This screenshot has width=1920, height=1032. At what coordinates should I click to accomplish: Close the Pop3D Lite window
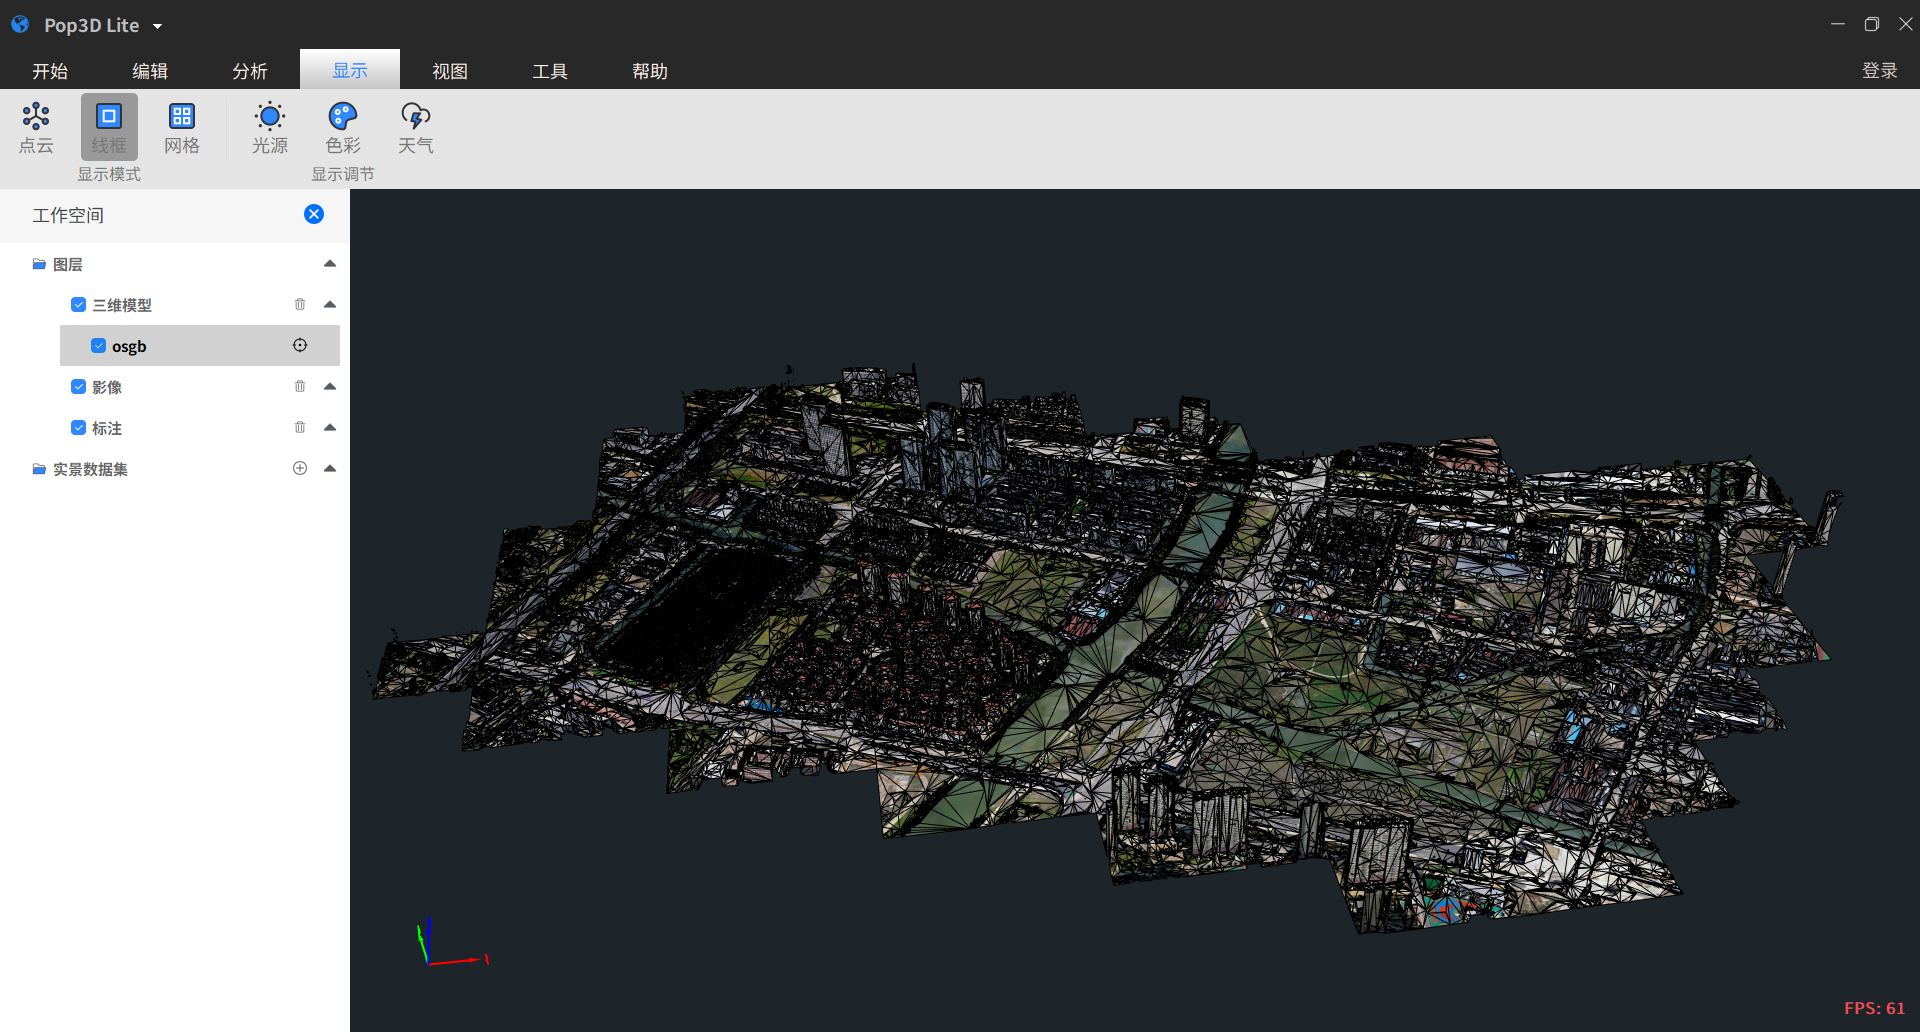(x=1906, y=24)
